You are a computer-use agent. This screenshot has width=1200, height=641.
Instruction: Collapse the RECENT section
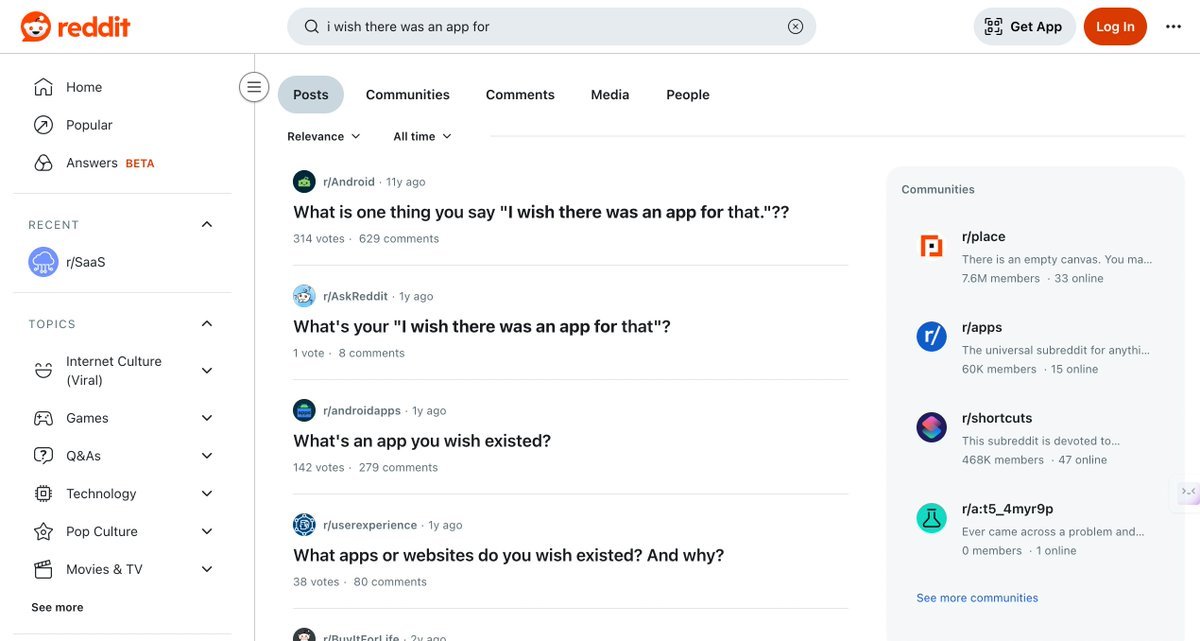click(x=207, y=224)
